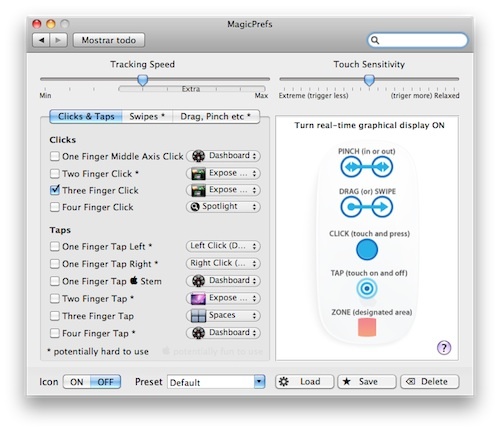The image size is (500, 432).
Task: Click the Expose icon for Two Finger Click
Action: pos(198,173)
